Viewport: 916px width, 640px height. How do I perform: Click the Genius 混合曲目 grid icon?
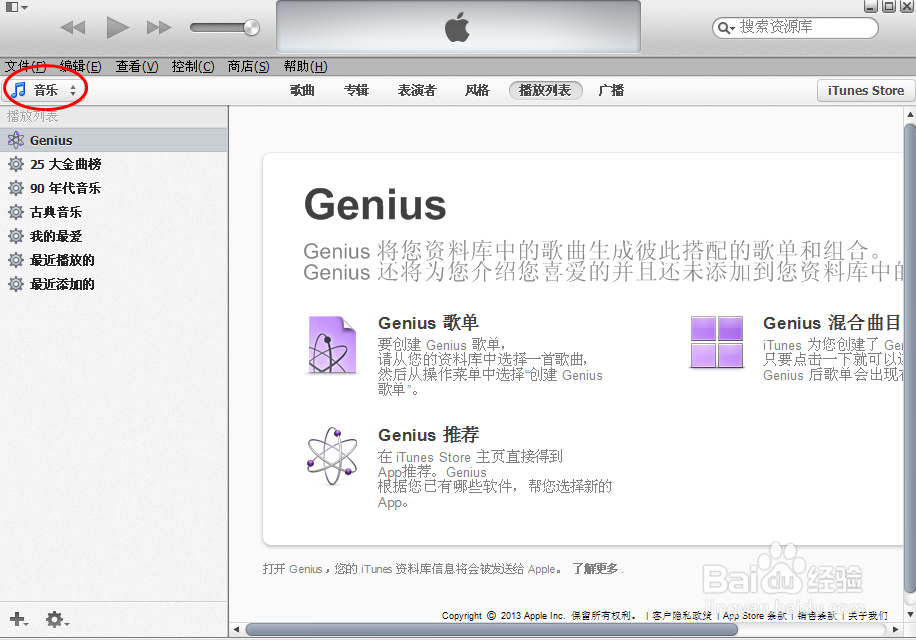click(x=717, y=342)
